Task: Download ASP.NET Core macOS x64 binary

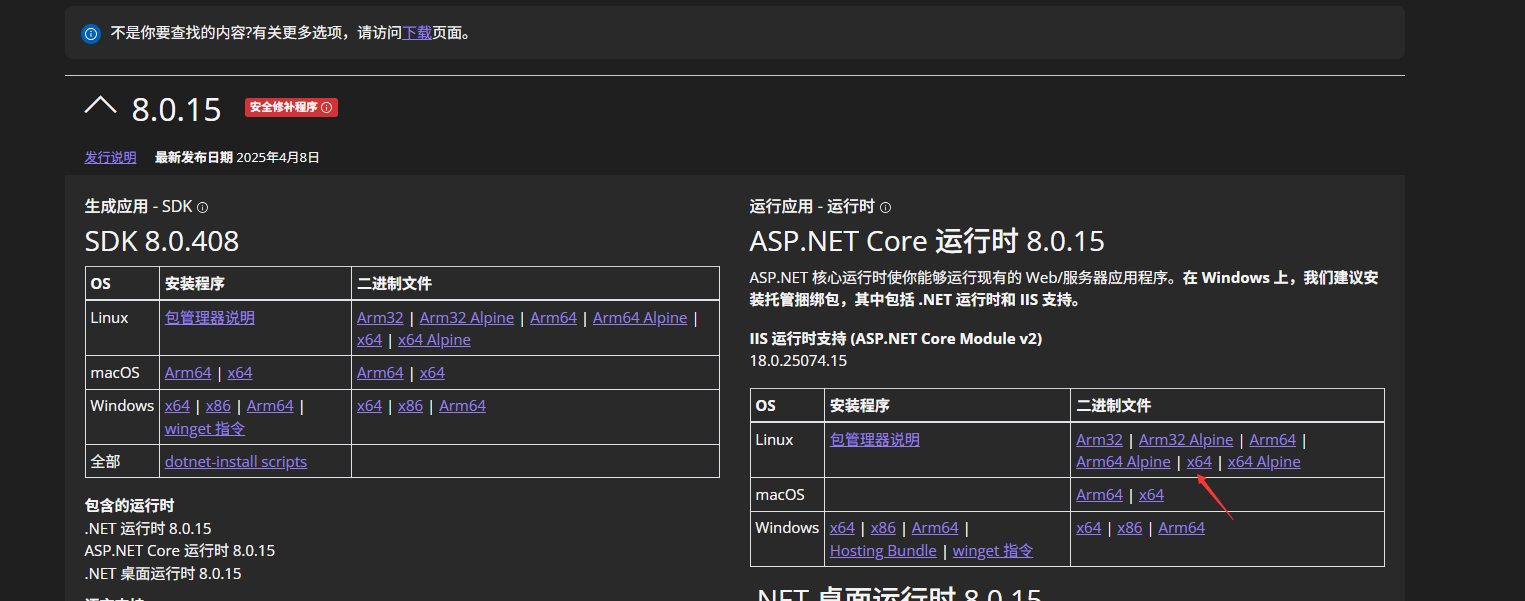Action: point(1151,494)
